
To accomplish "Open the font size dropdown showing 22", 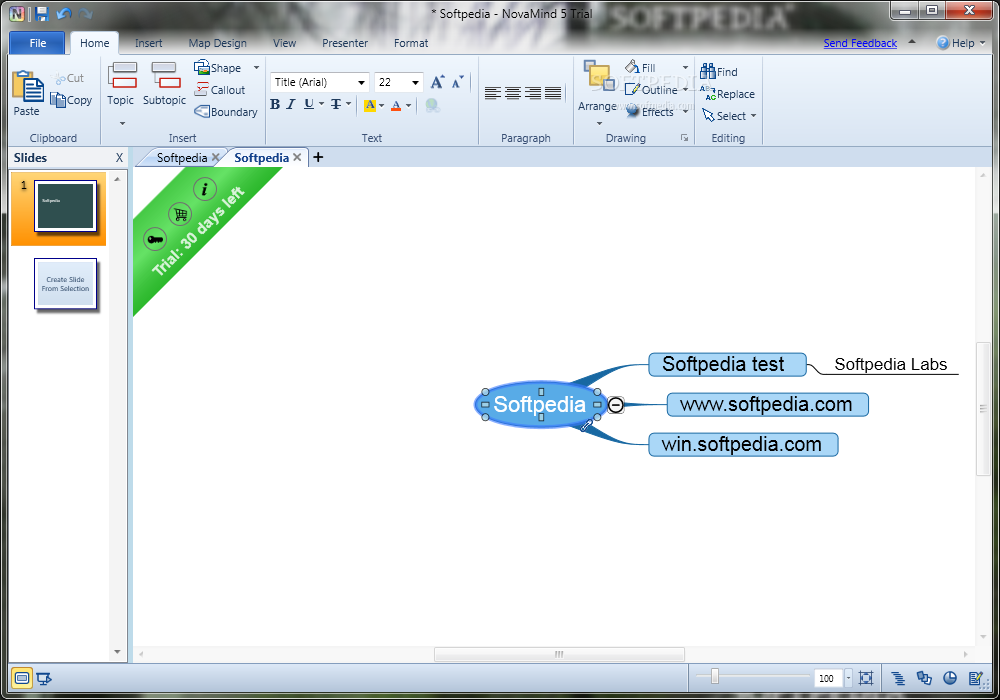I will [x=415, y=82].
